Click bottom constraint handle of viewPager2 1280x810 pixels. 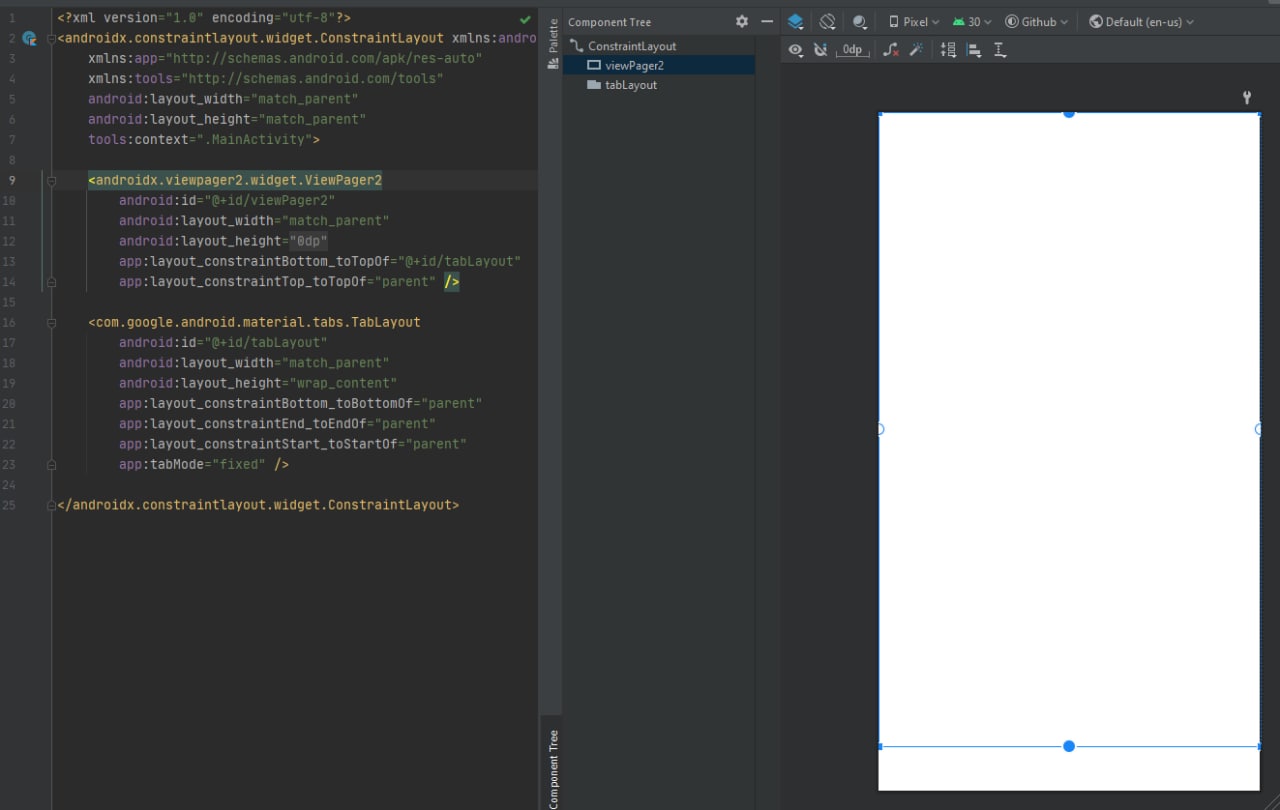[x=1069, y=746]
